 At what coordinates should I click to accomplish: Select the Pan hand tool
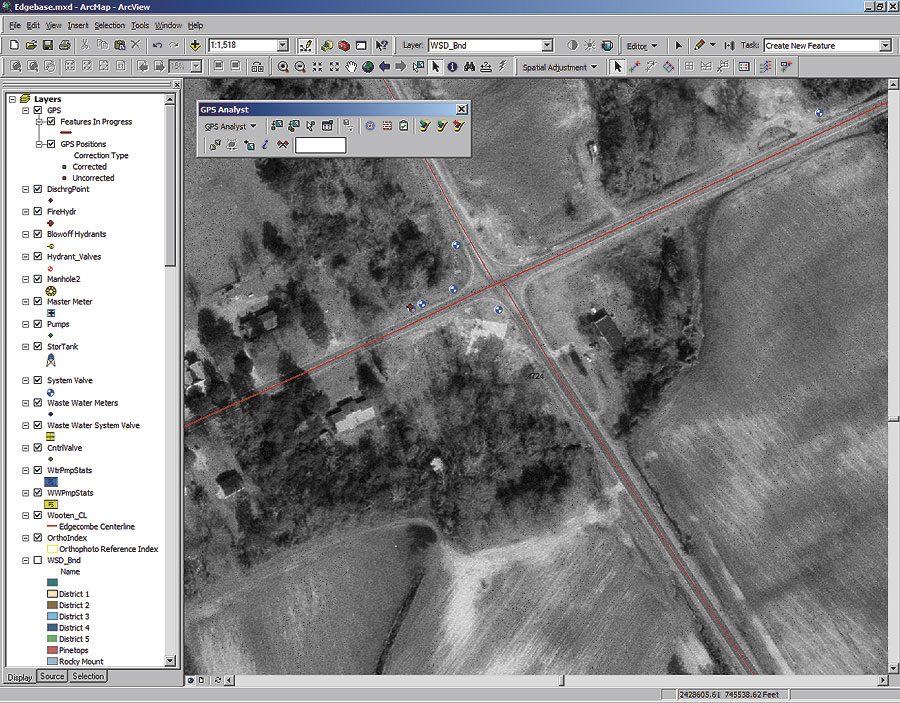351,67
